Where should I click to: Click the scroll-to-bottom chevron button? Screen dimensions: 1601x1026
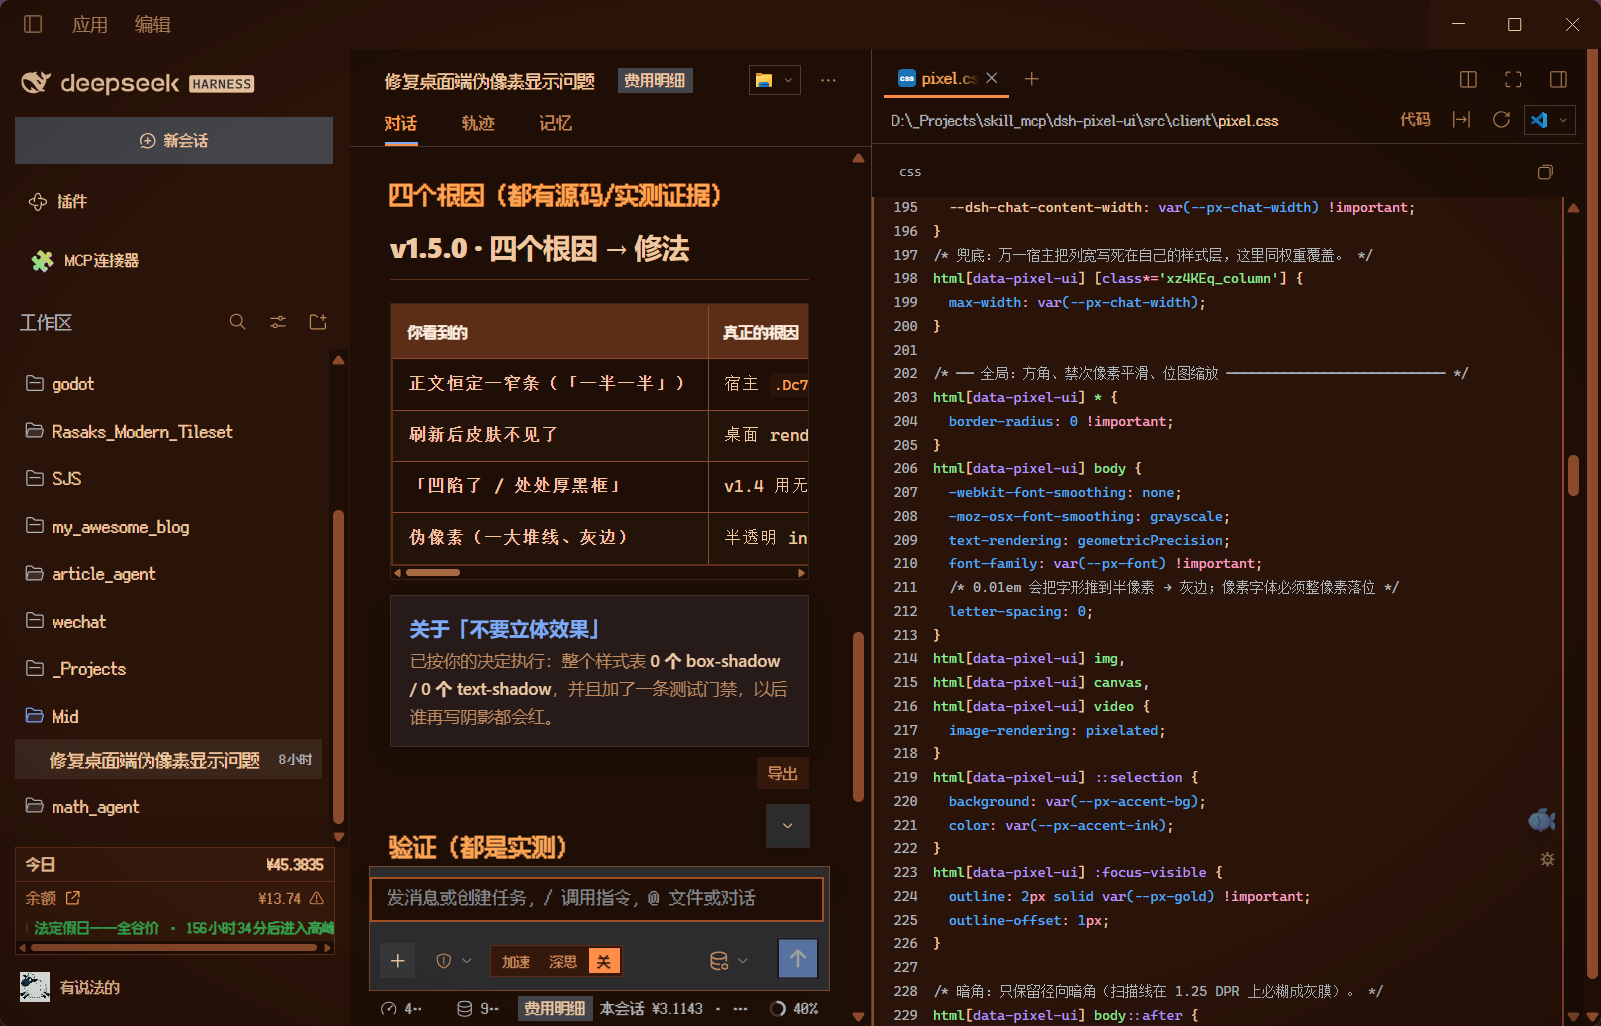[x=787, y=826]
